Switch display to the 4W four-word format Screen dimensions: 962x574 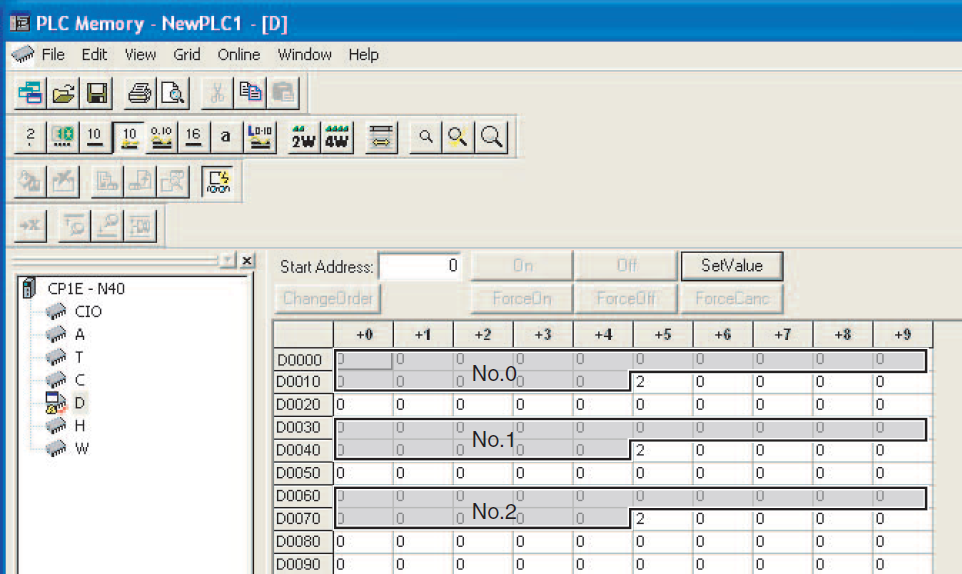pyautogui.click(x=337, y=137)
